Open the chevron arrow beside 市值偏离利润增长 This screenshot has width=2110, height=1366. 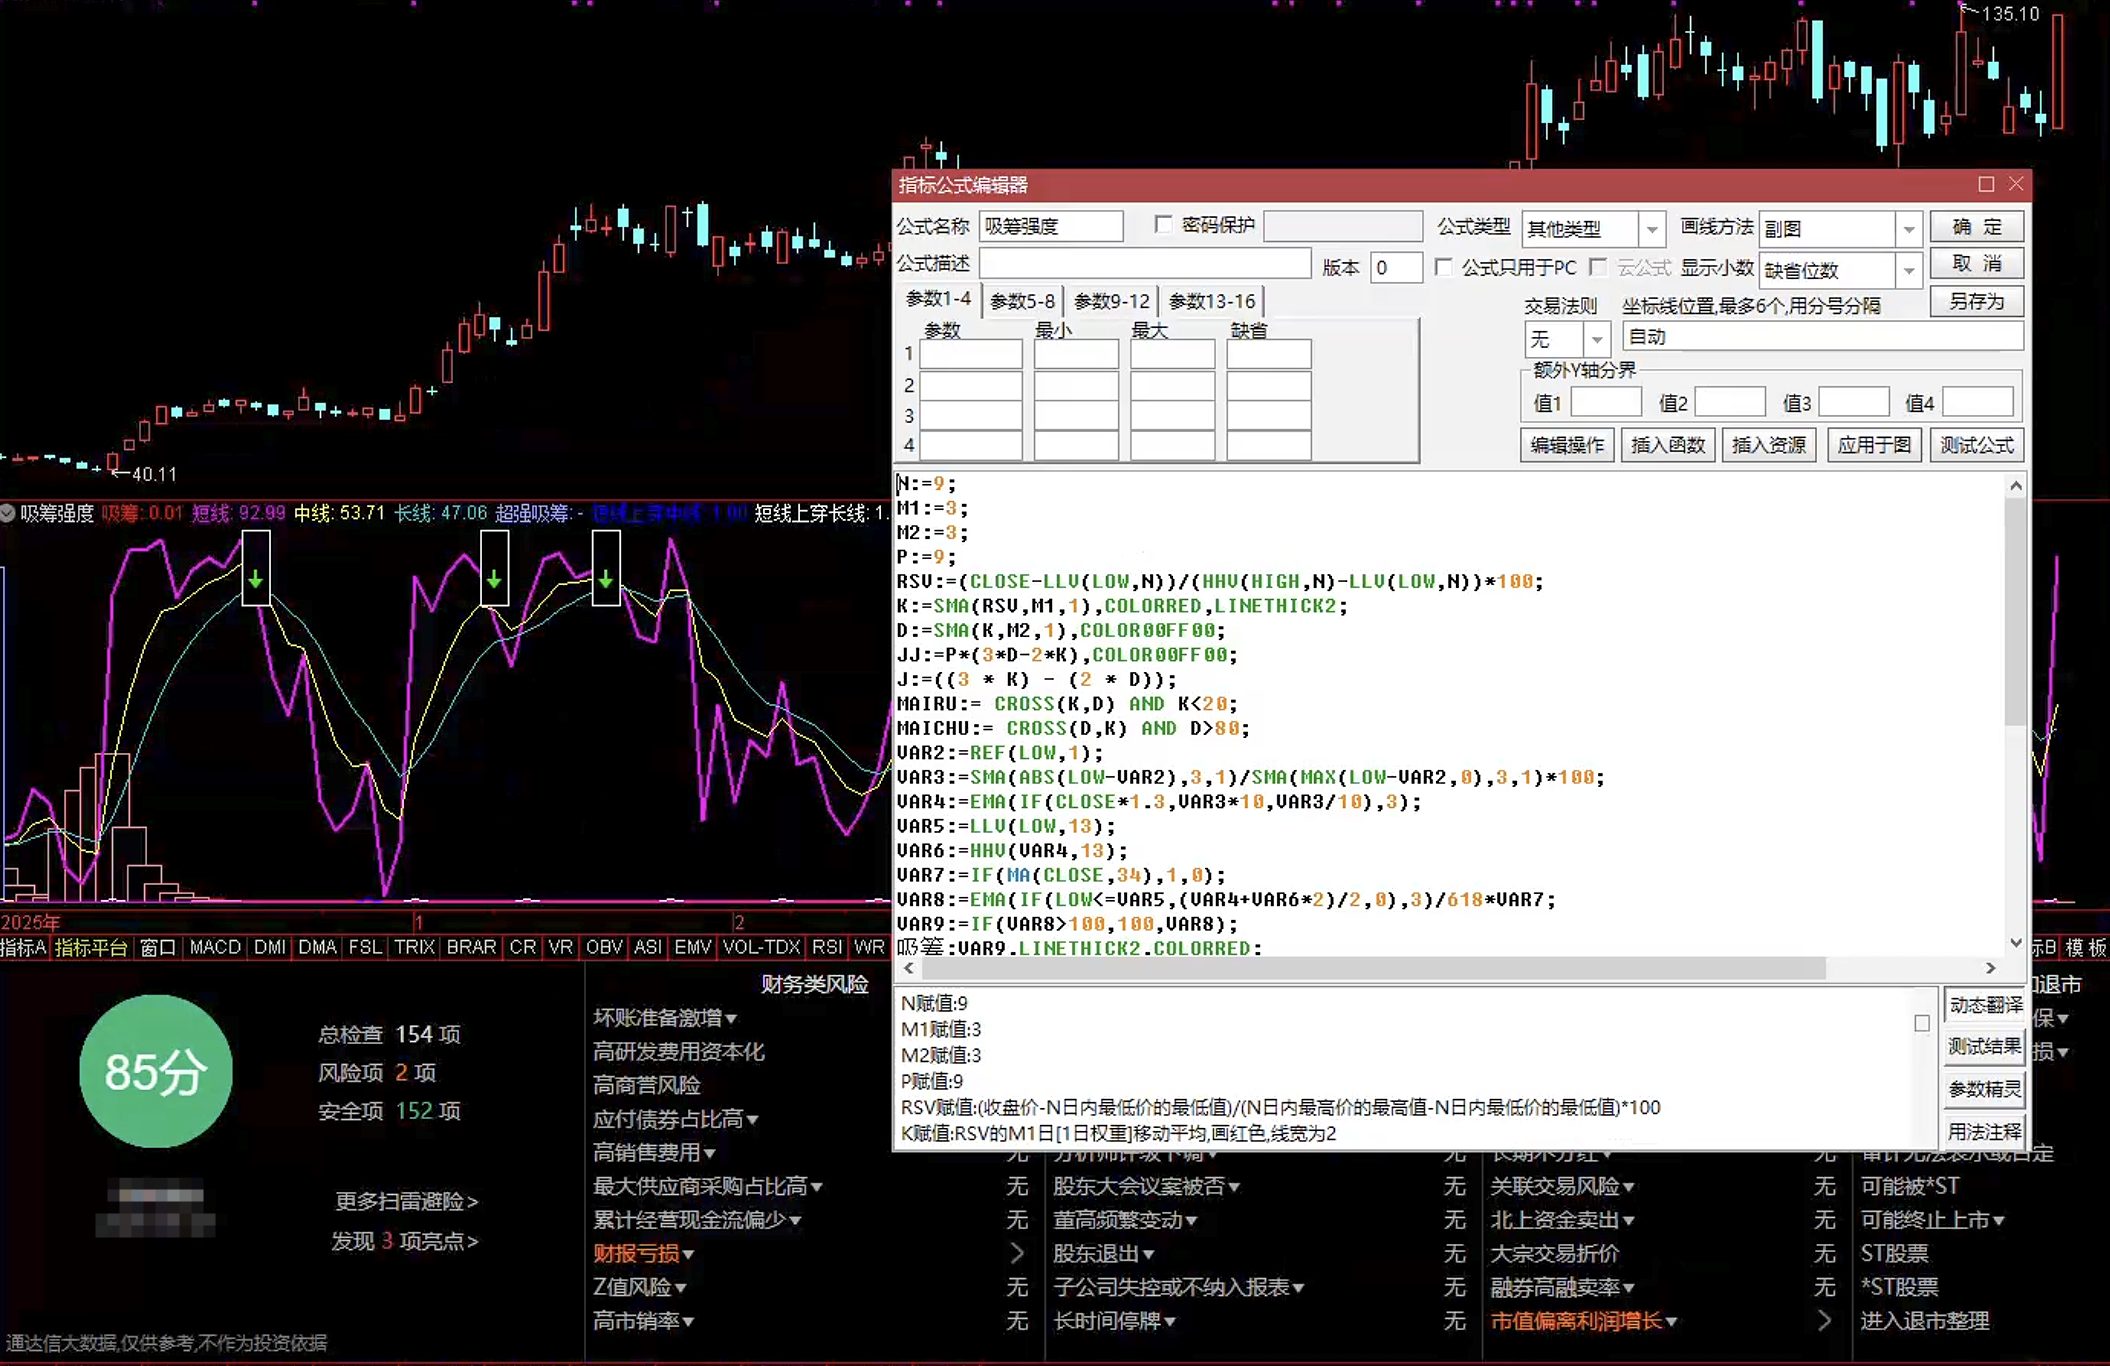tap(1825, 1320)
